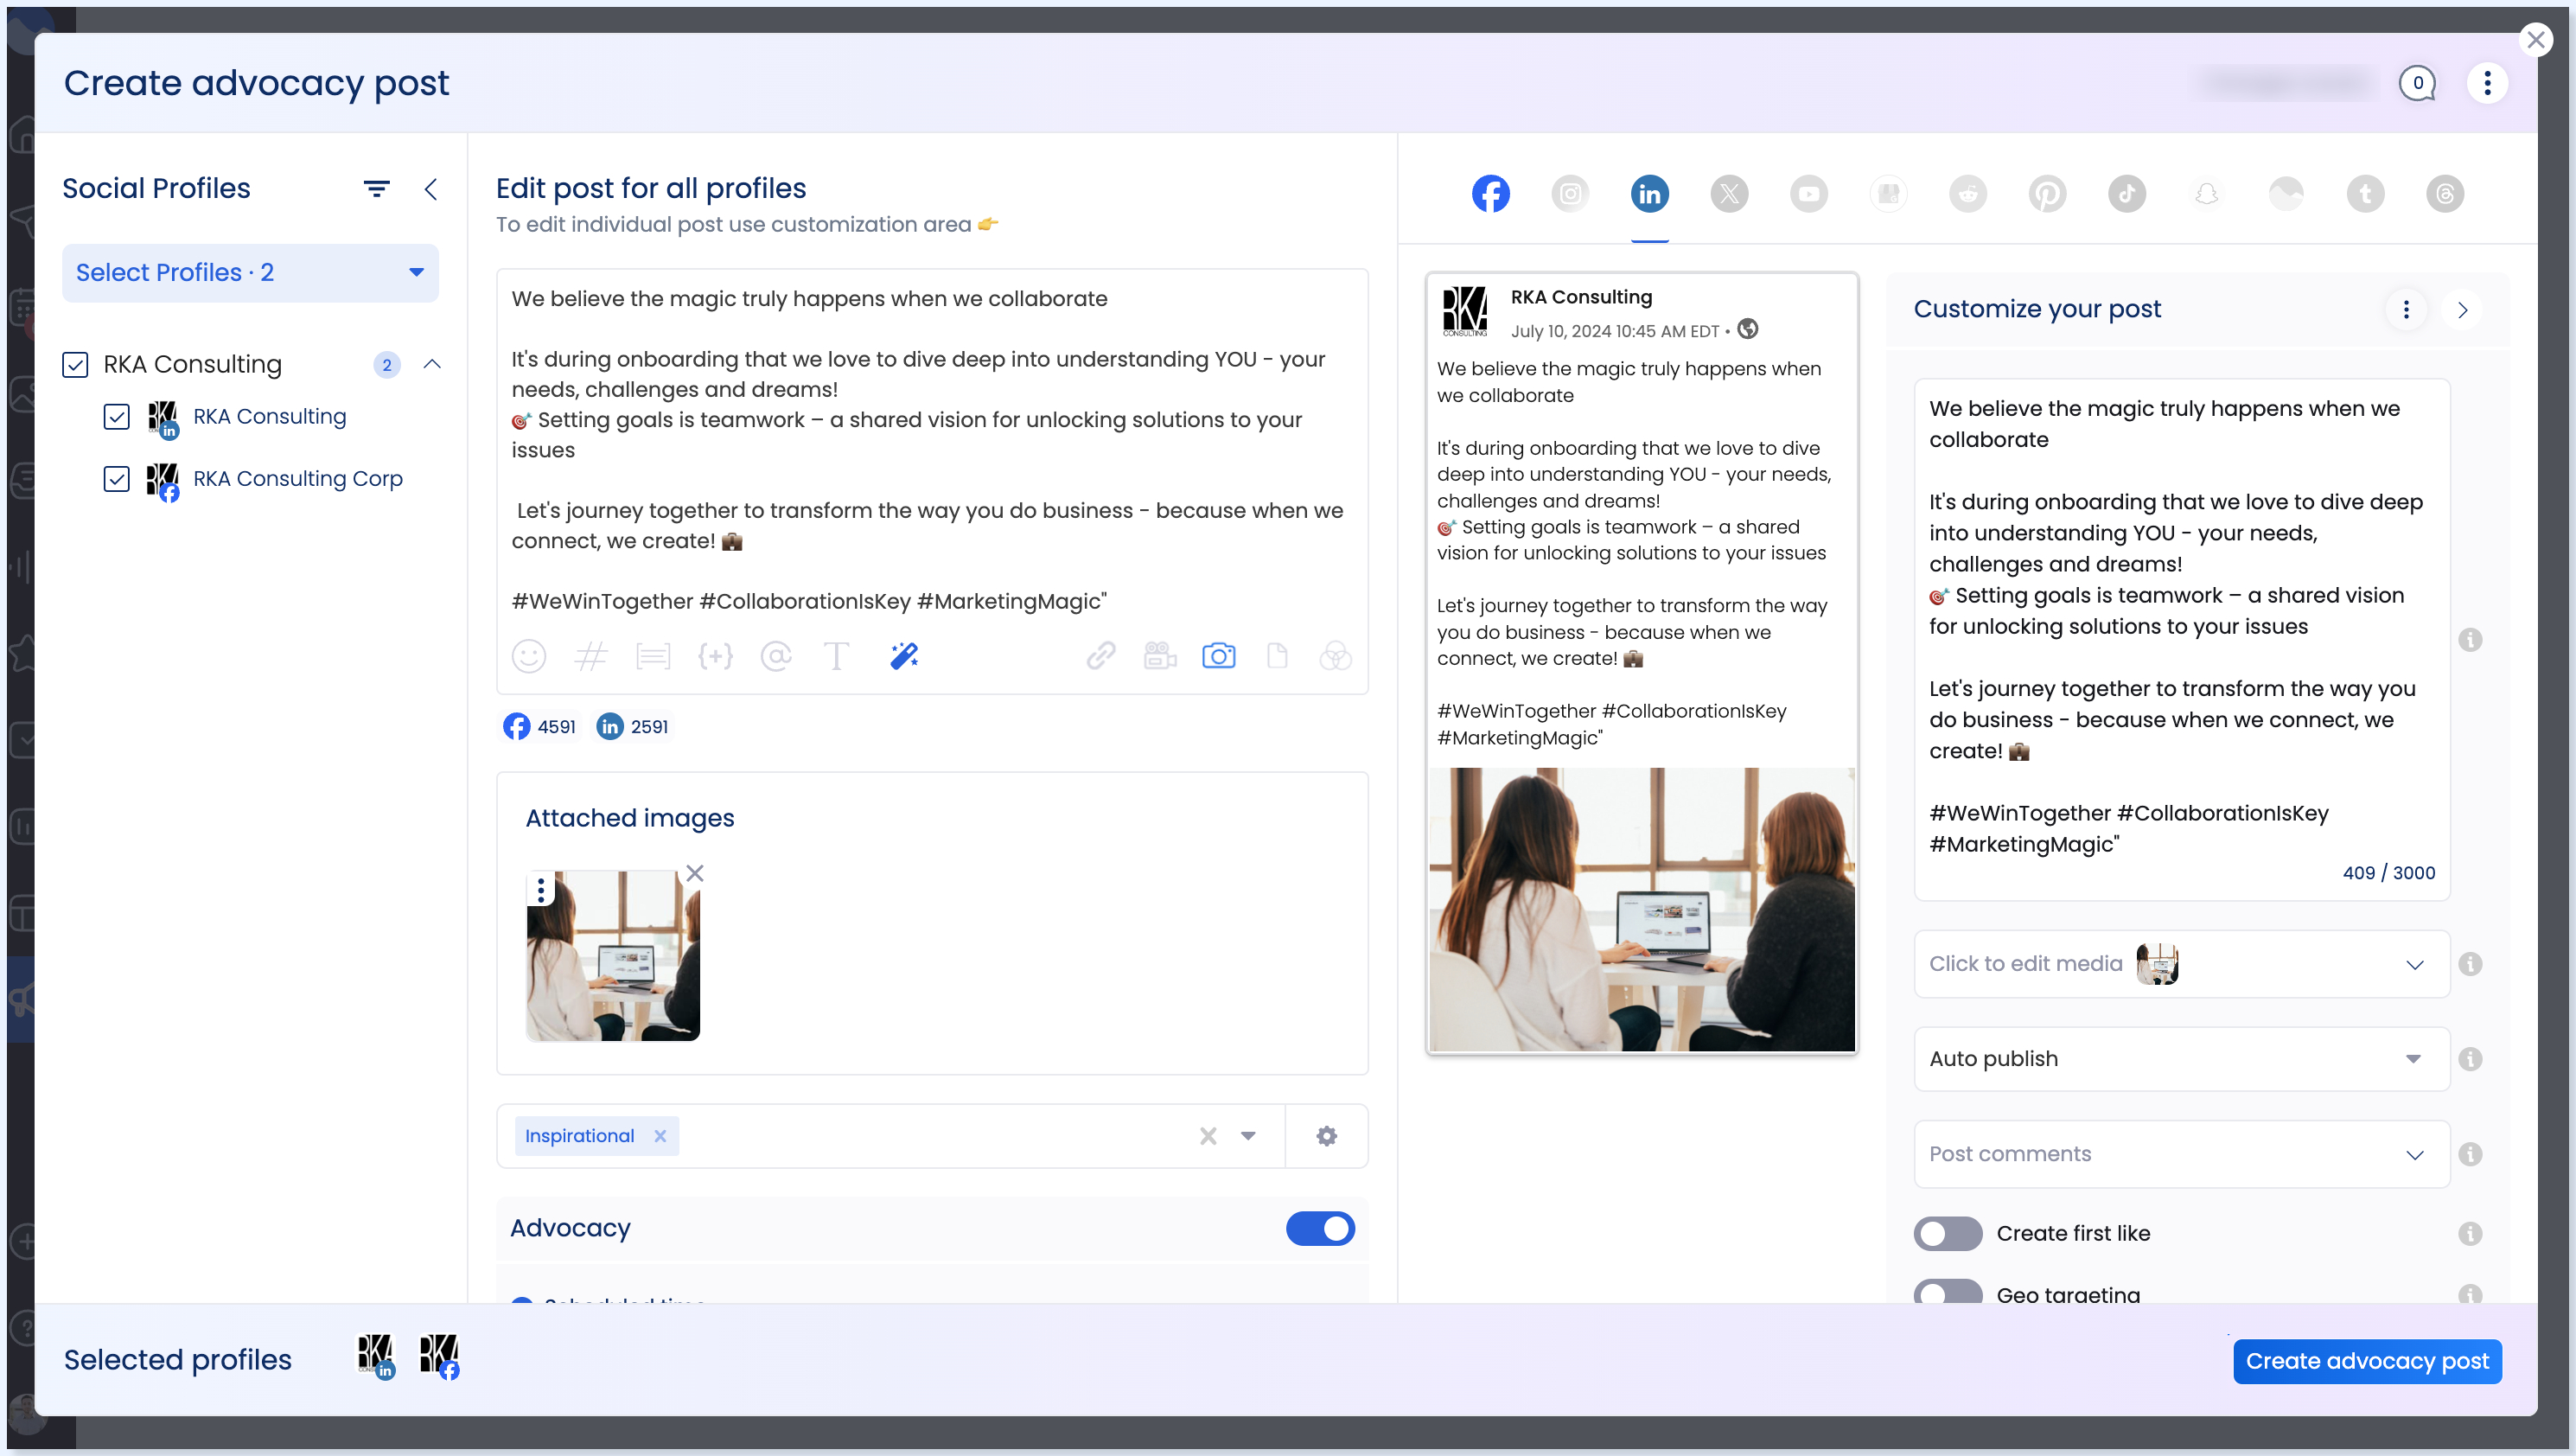Click in the main post text editor
This screenshot has height=1456, width=2576.
pos(932,450)
